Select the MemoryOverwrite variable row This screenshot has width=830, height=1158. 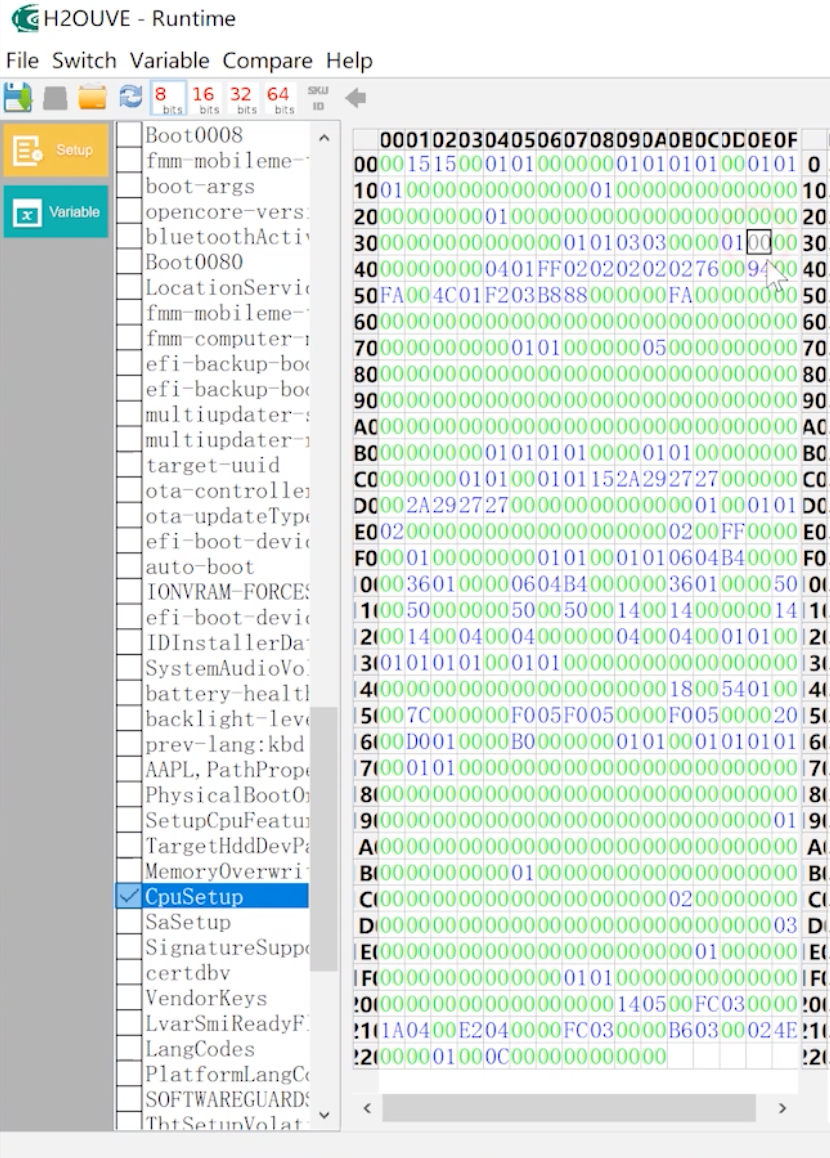[x=226, y=871]
